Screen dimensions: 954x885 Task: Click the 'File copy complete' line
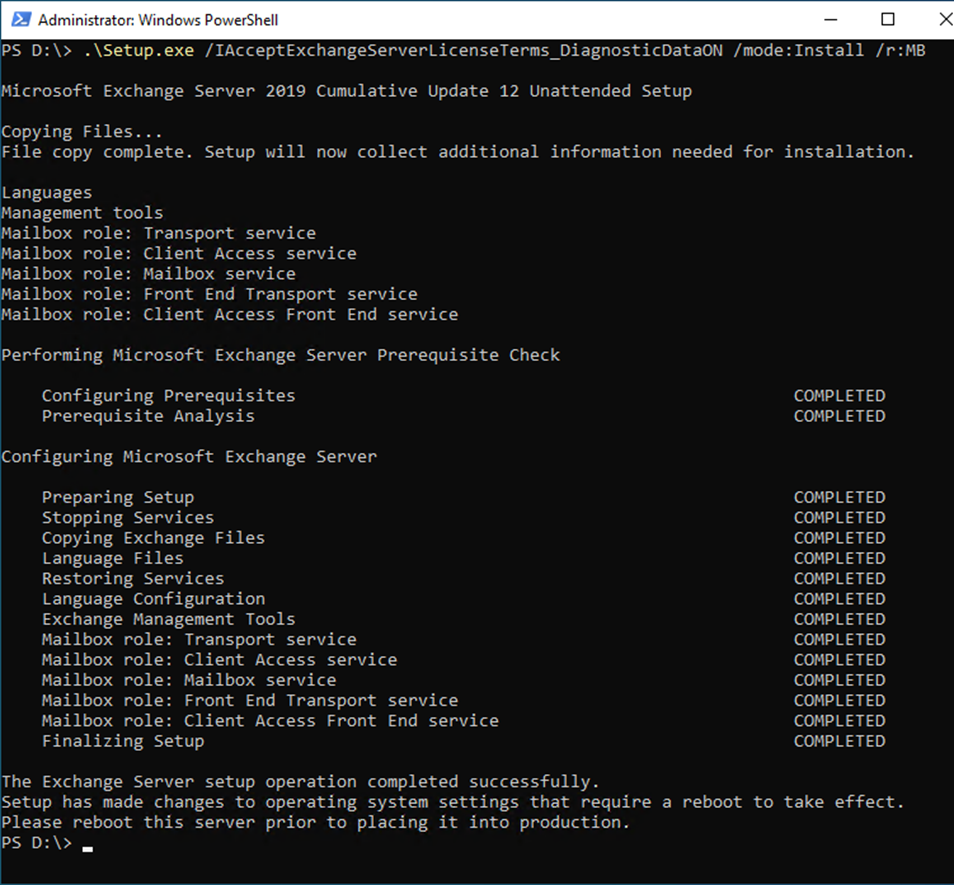[x=458, y=152]
